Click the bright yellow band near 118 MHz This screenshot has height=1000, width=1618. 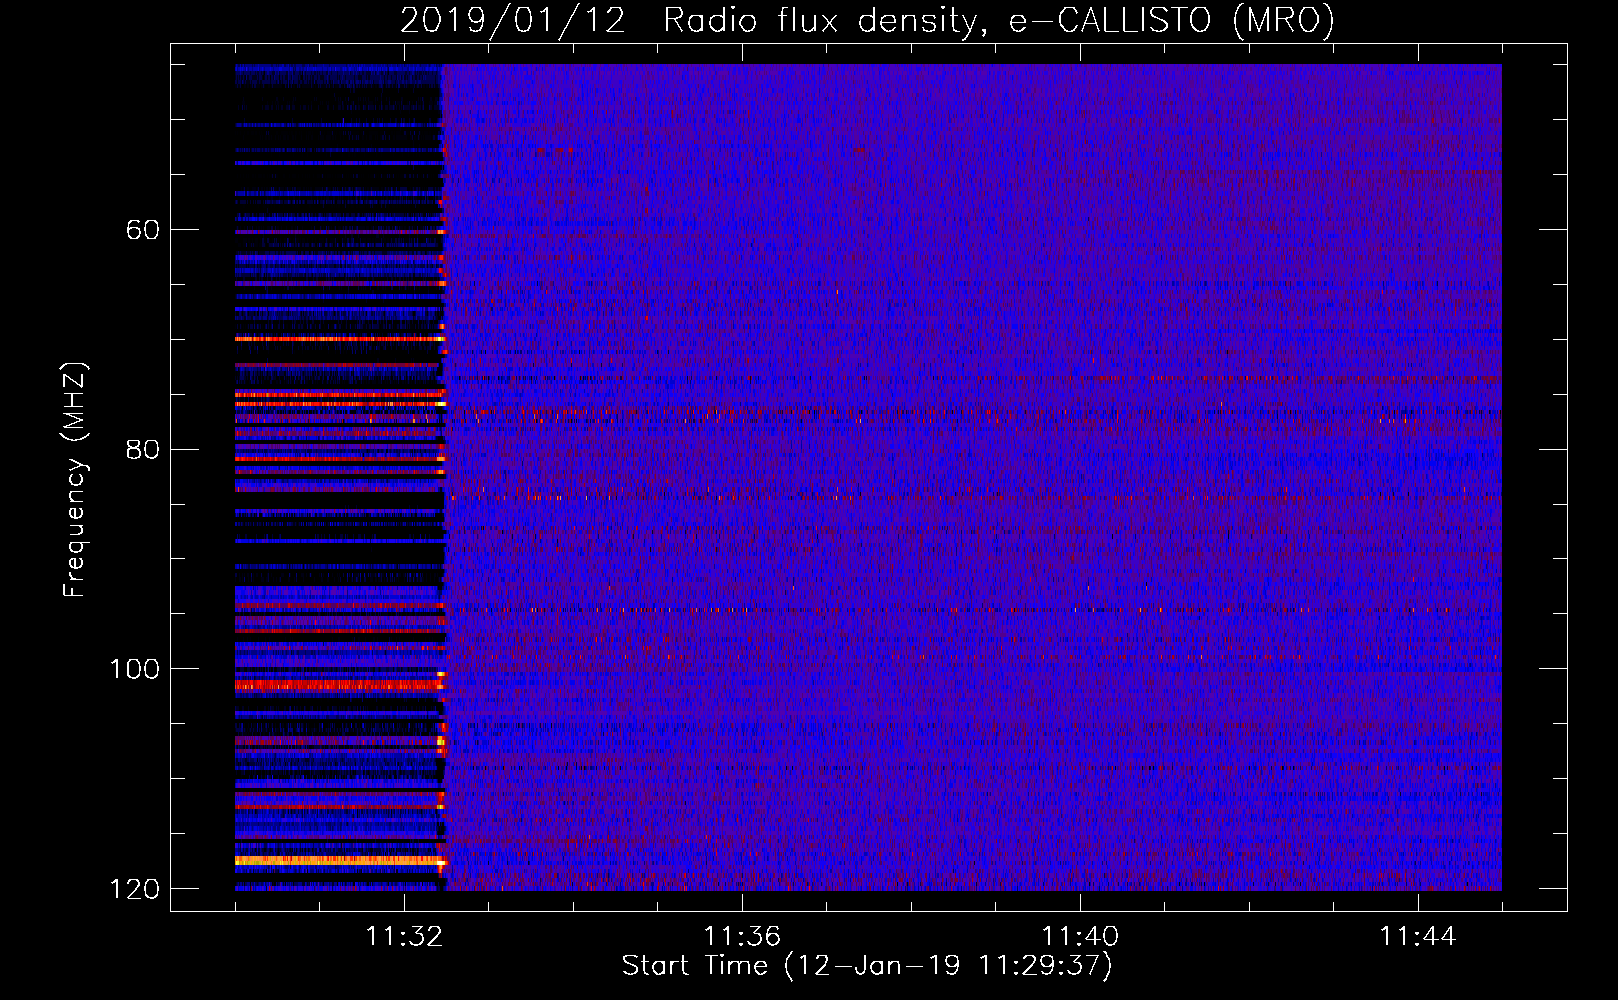[340, 860]
